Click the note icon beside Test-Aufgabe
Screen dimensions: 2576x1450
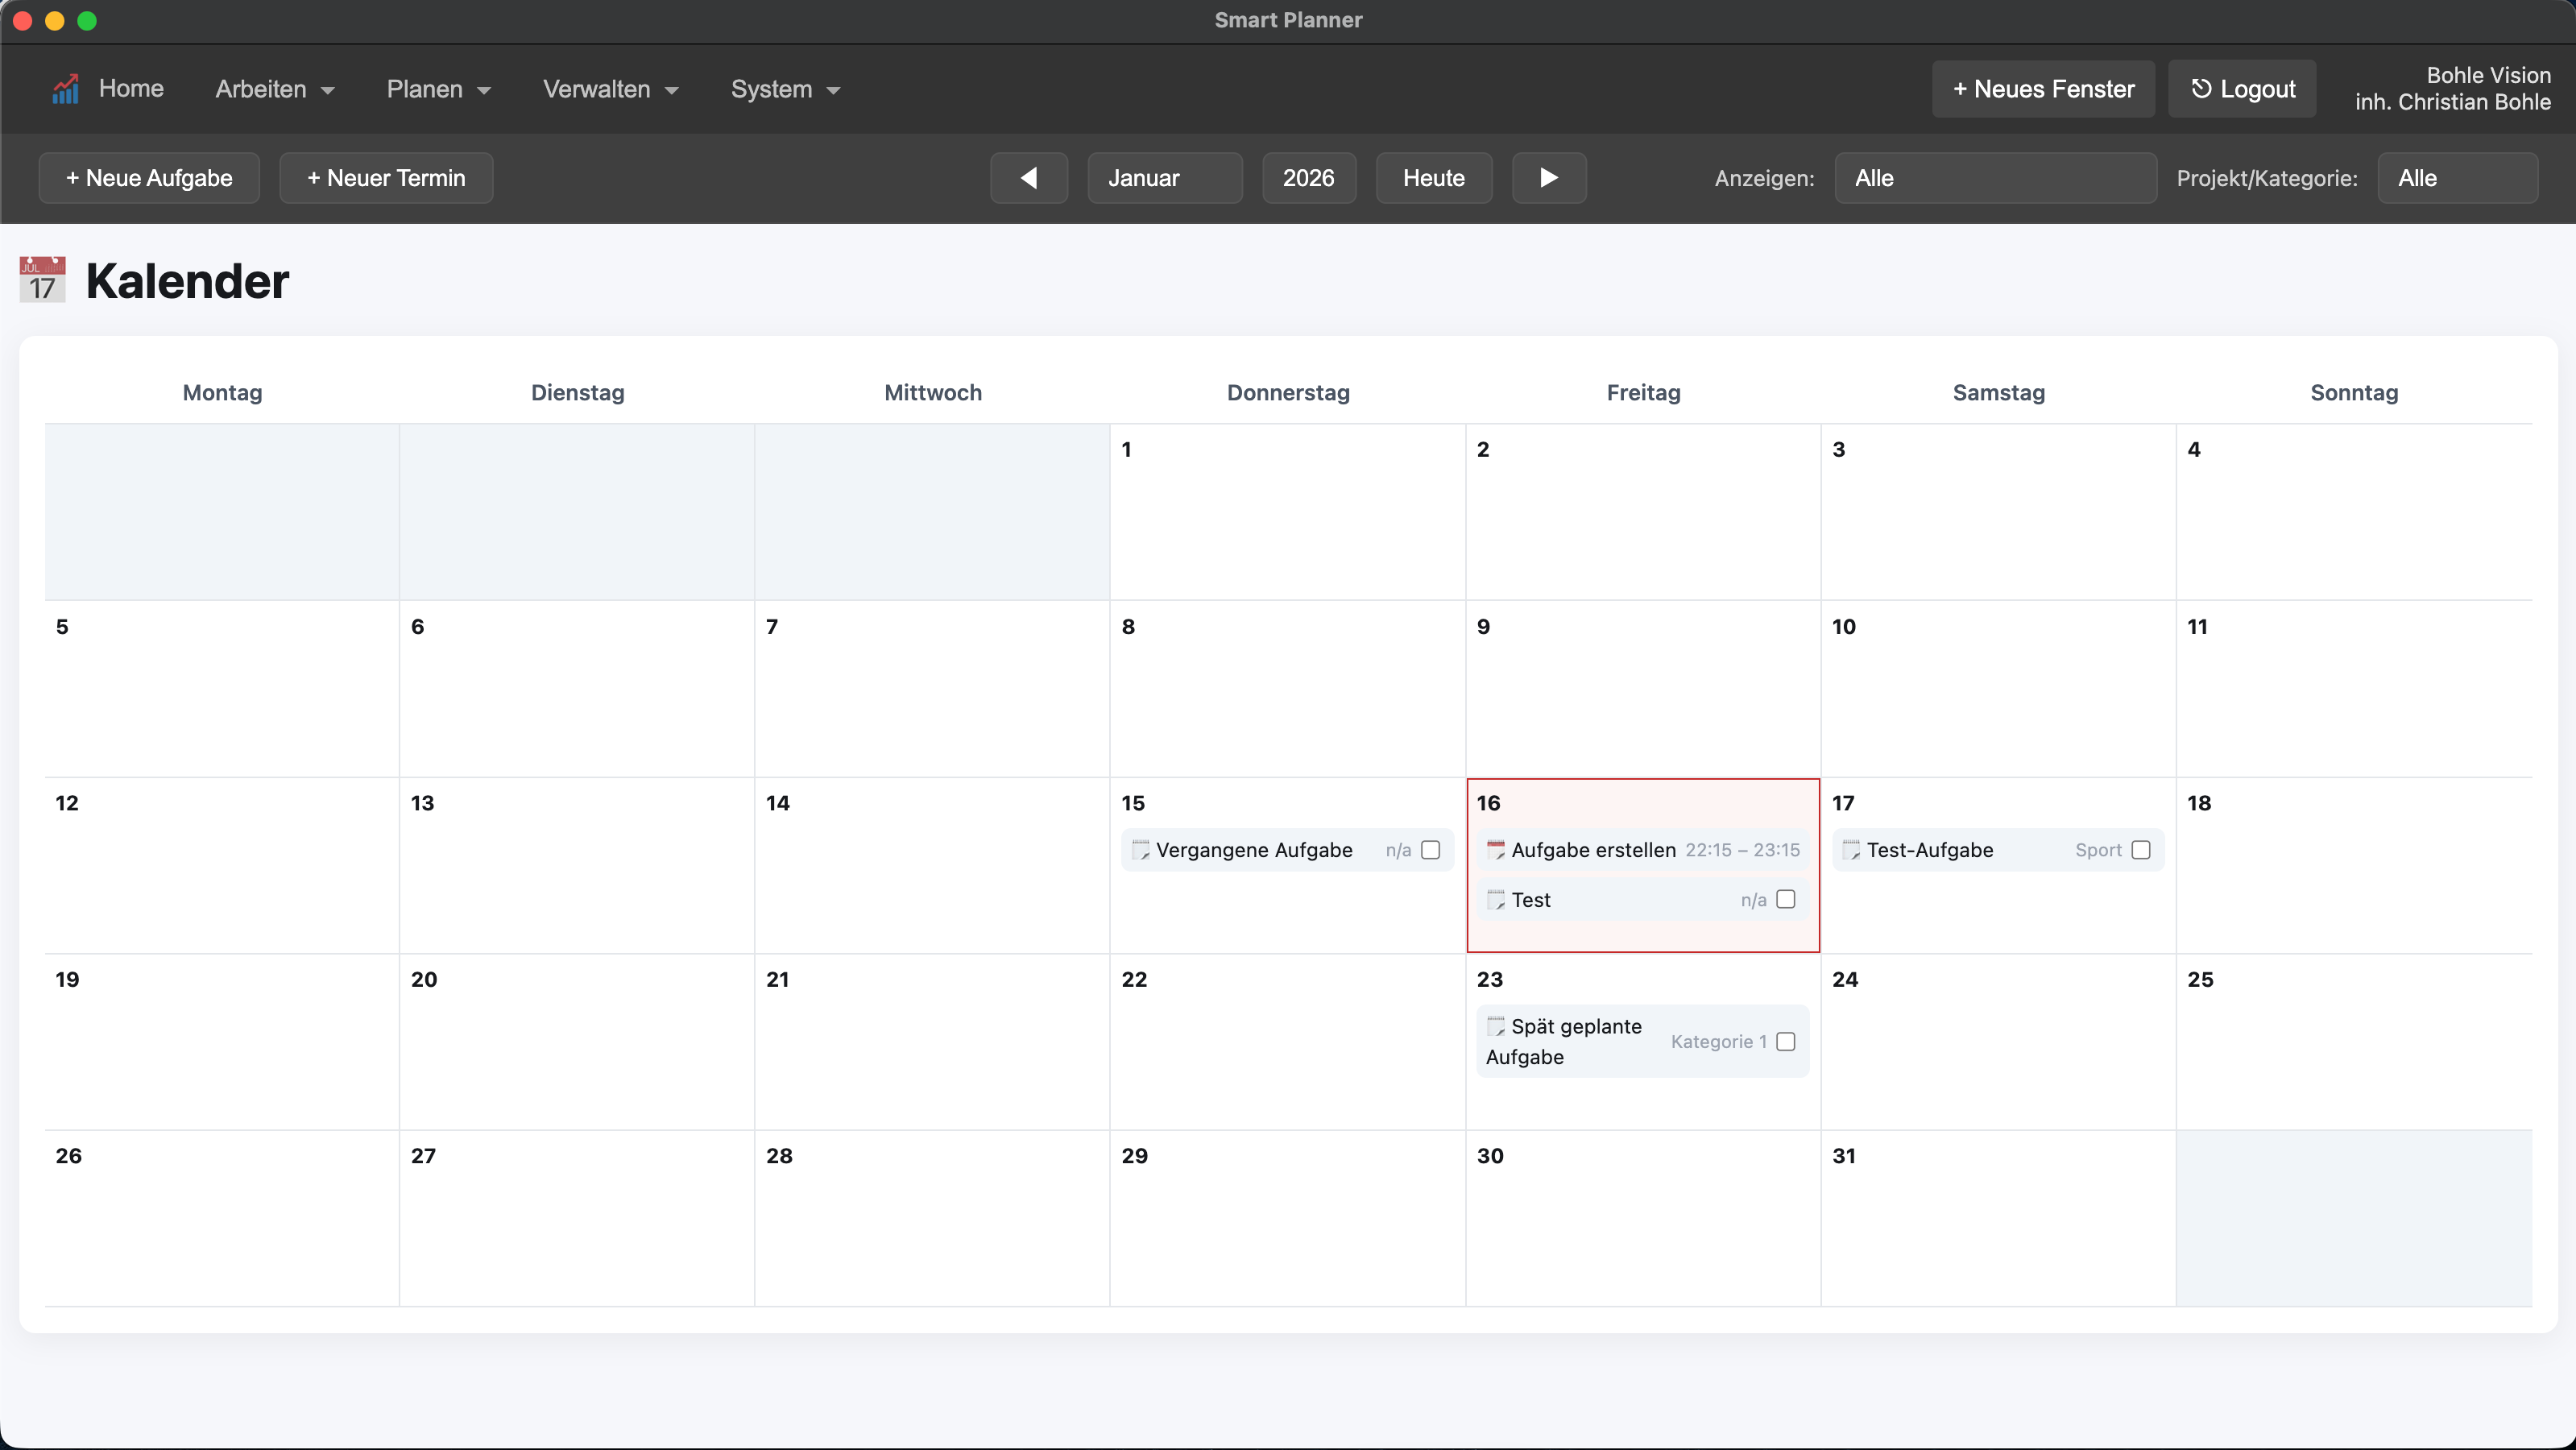(x=1851, y=850)
